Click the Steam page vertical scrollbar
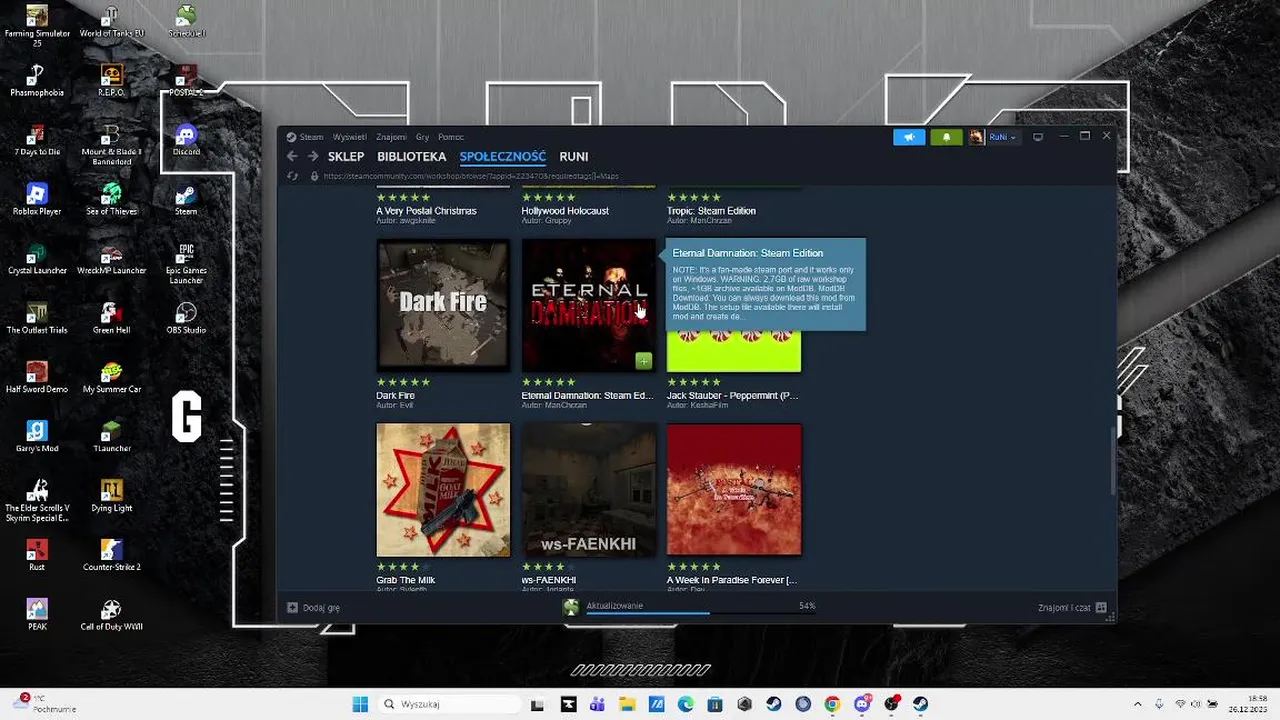 pos(1112,460)
